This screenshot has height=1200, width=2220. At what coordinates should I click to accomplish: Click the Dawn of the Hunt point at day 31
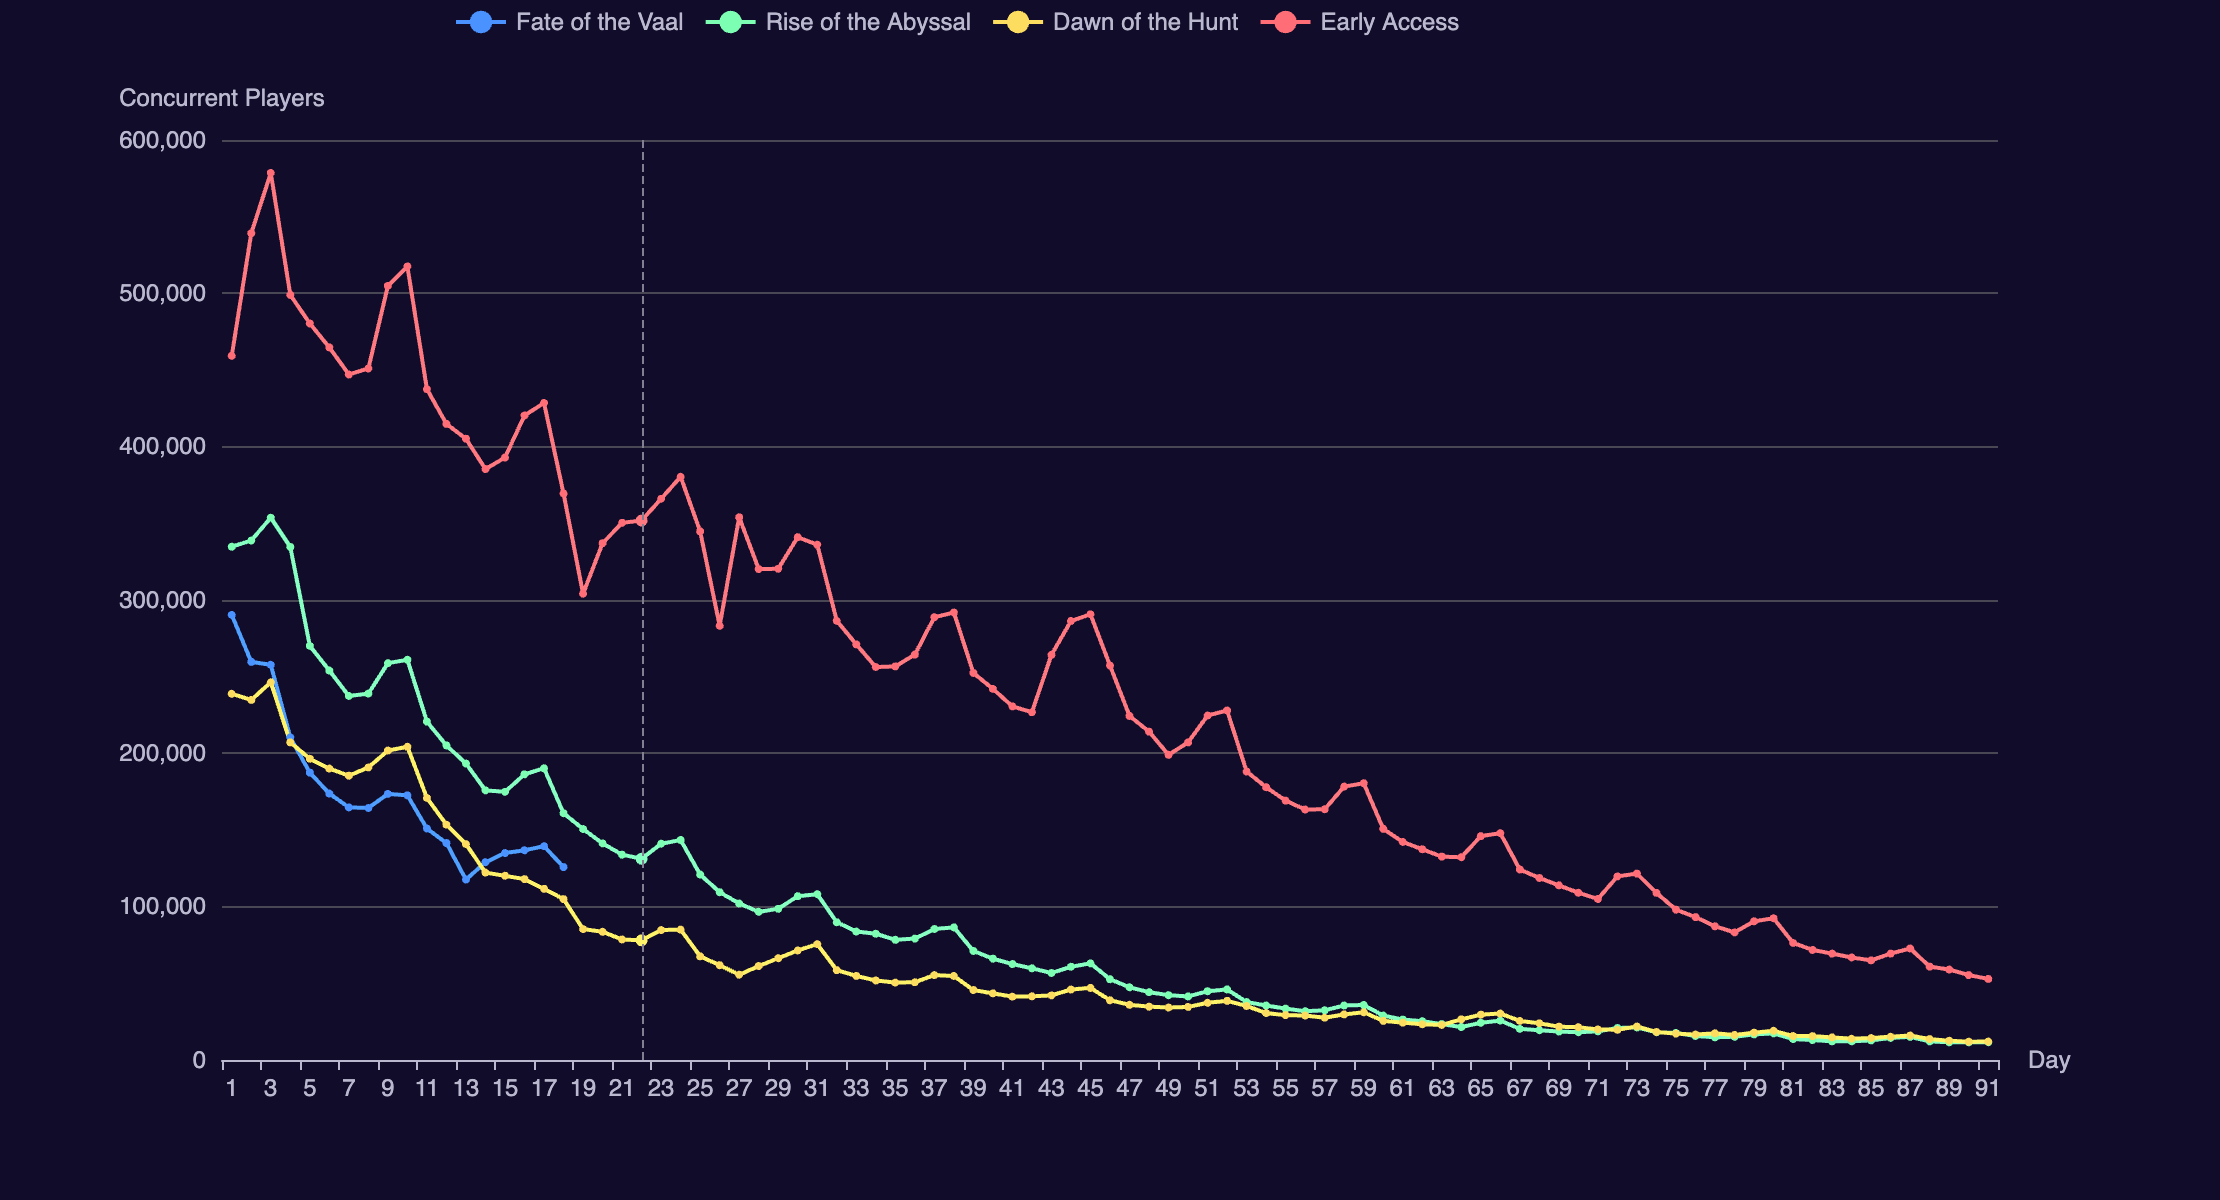click(x=817, y=944)
